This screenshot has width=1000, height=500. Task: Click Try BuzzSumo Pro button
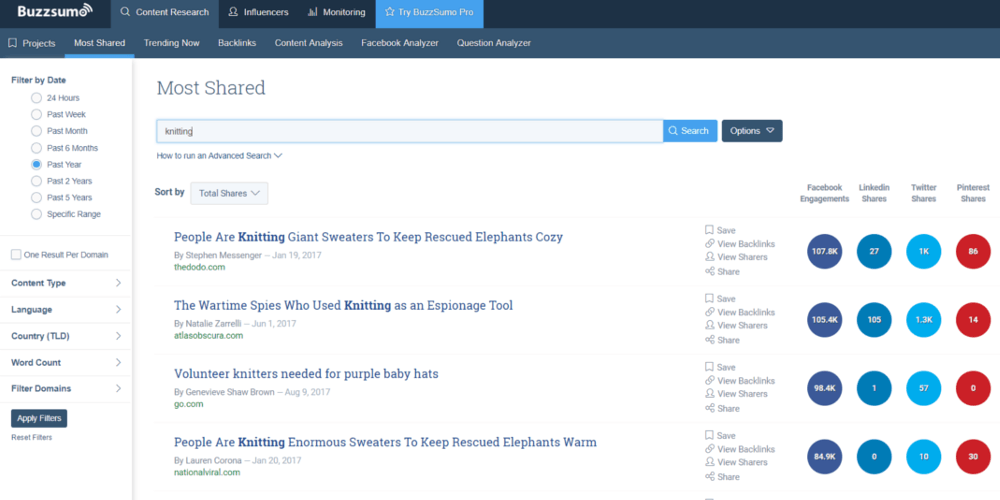(429, 12)
